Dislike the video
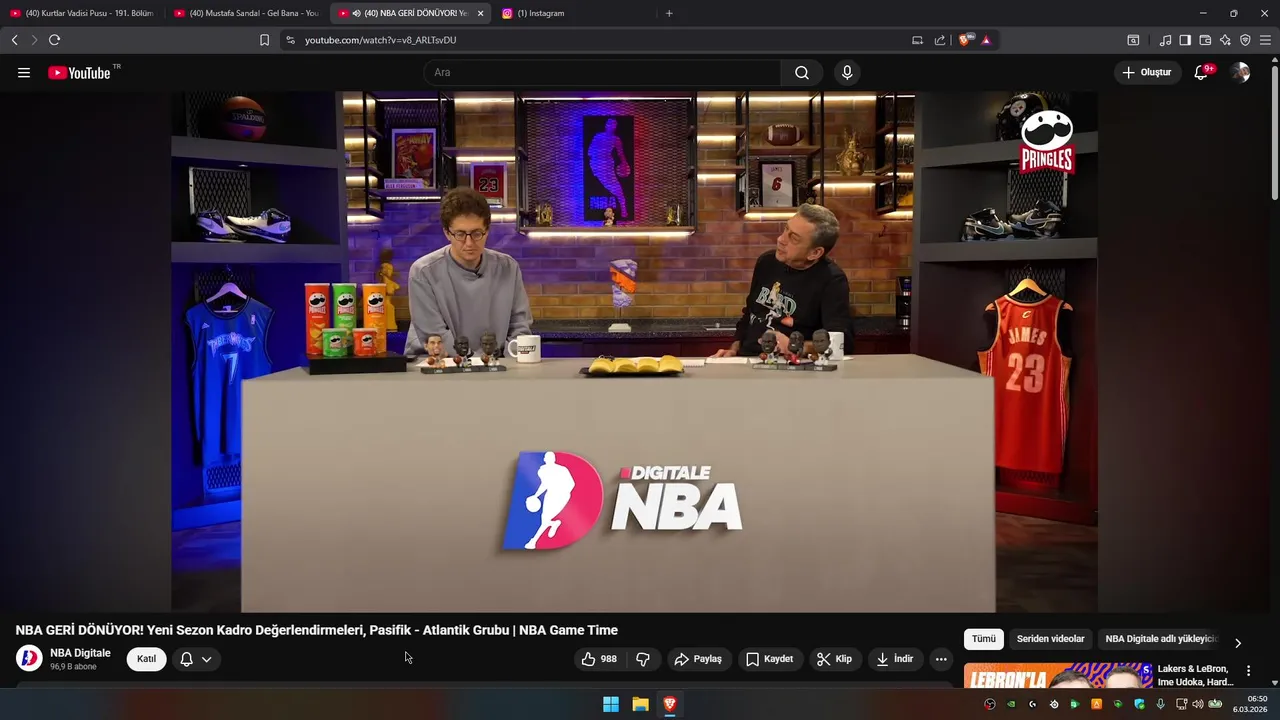Viewport: 1280px width, 720px height. (643, 659)
